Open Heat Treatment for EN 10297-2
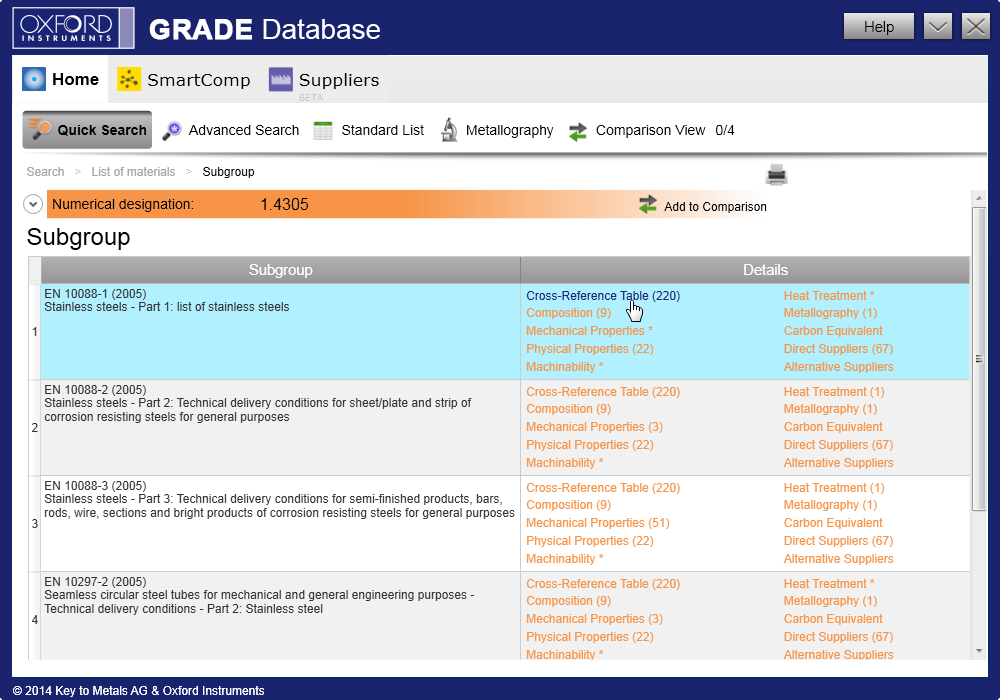This screenshot has height=700, width=1000. pyautogui.click(x=828, y=583)
